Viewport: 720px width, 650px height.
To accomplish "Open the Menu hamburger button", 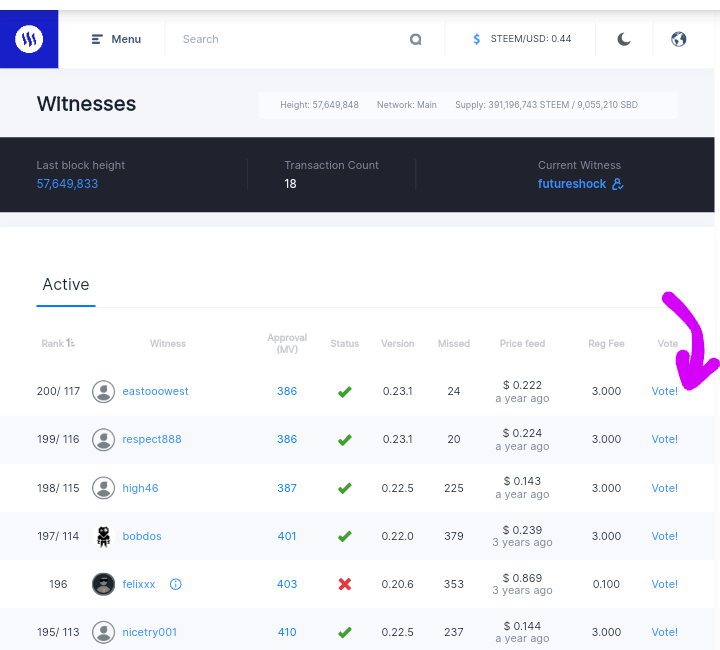I will [x=116, y=39].
